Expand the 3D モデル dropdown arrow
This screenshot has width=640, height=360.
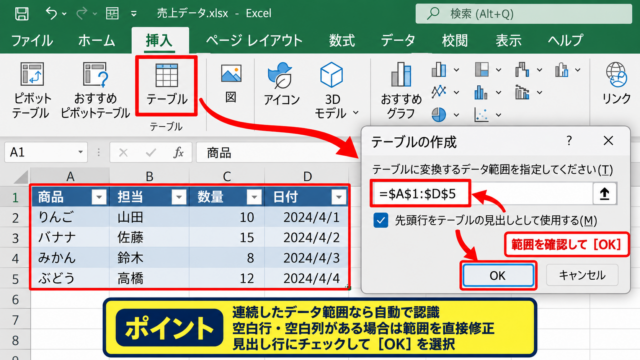coord(356,113)
